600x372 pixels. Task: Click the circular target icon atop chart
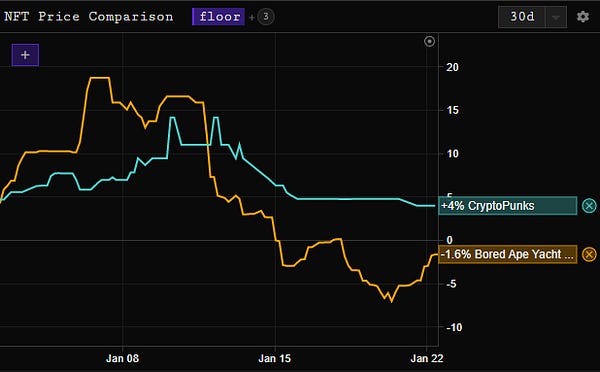[x=429, y=41]
